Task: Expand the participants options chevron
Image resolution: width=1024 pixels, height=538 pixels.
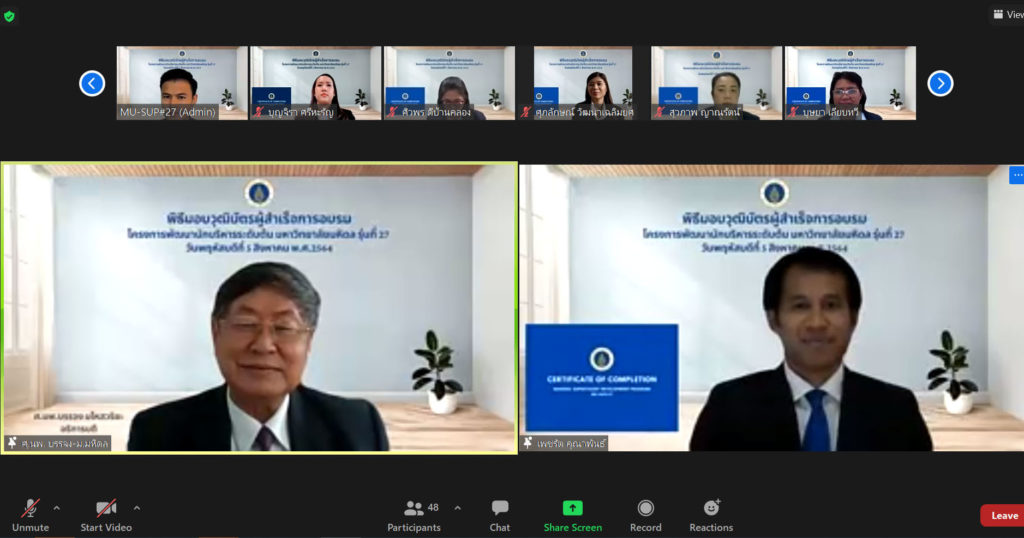Action: click(458, 507)
